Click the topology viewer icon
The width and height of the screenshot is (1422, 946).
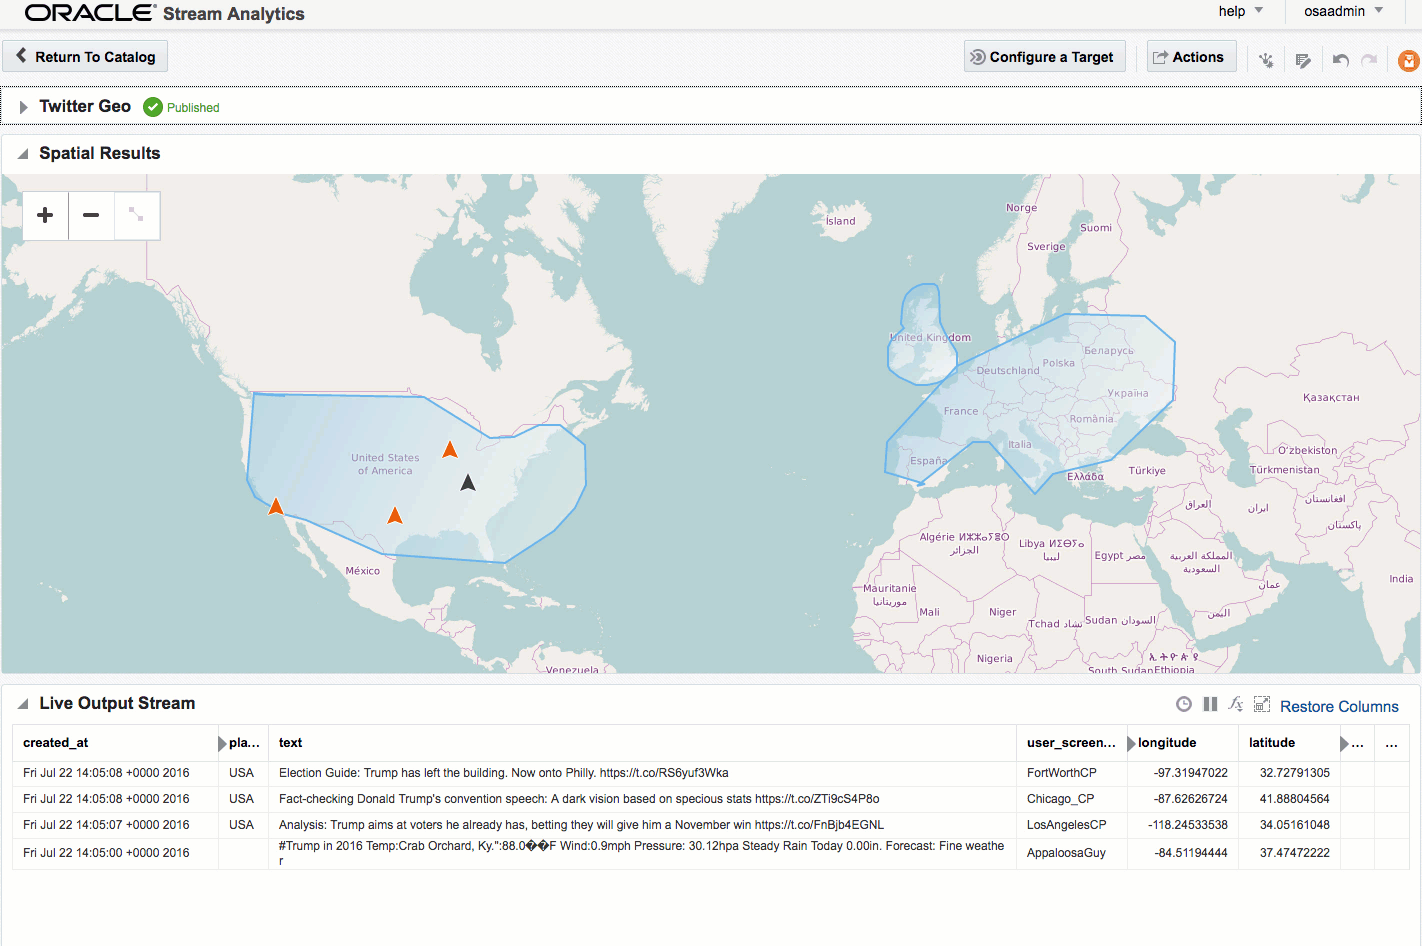coord(1266,60)
